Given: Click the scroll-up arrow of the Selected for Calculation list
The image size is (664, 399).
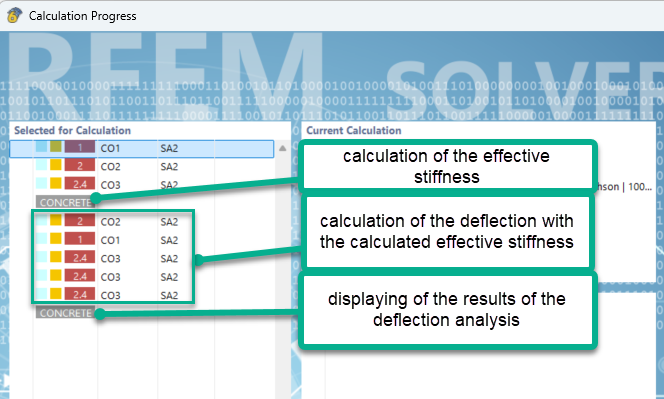Looking at the screenshot, I should (282, 148).
